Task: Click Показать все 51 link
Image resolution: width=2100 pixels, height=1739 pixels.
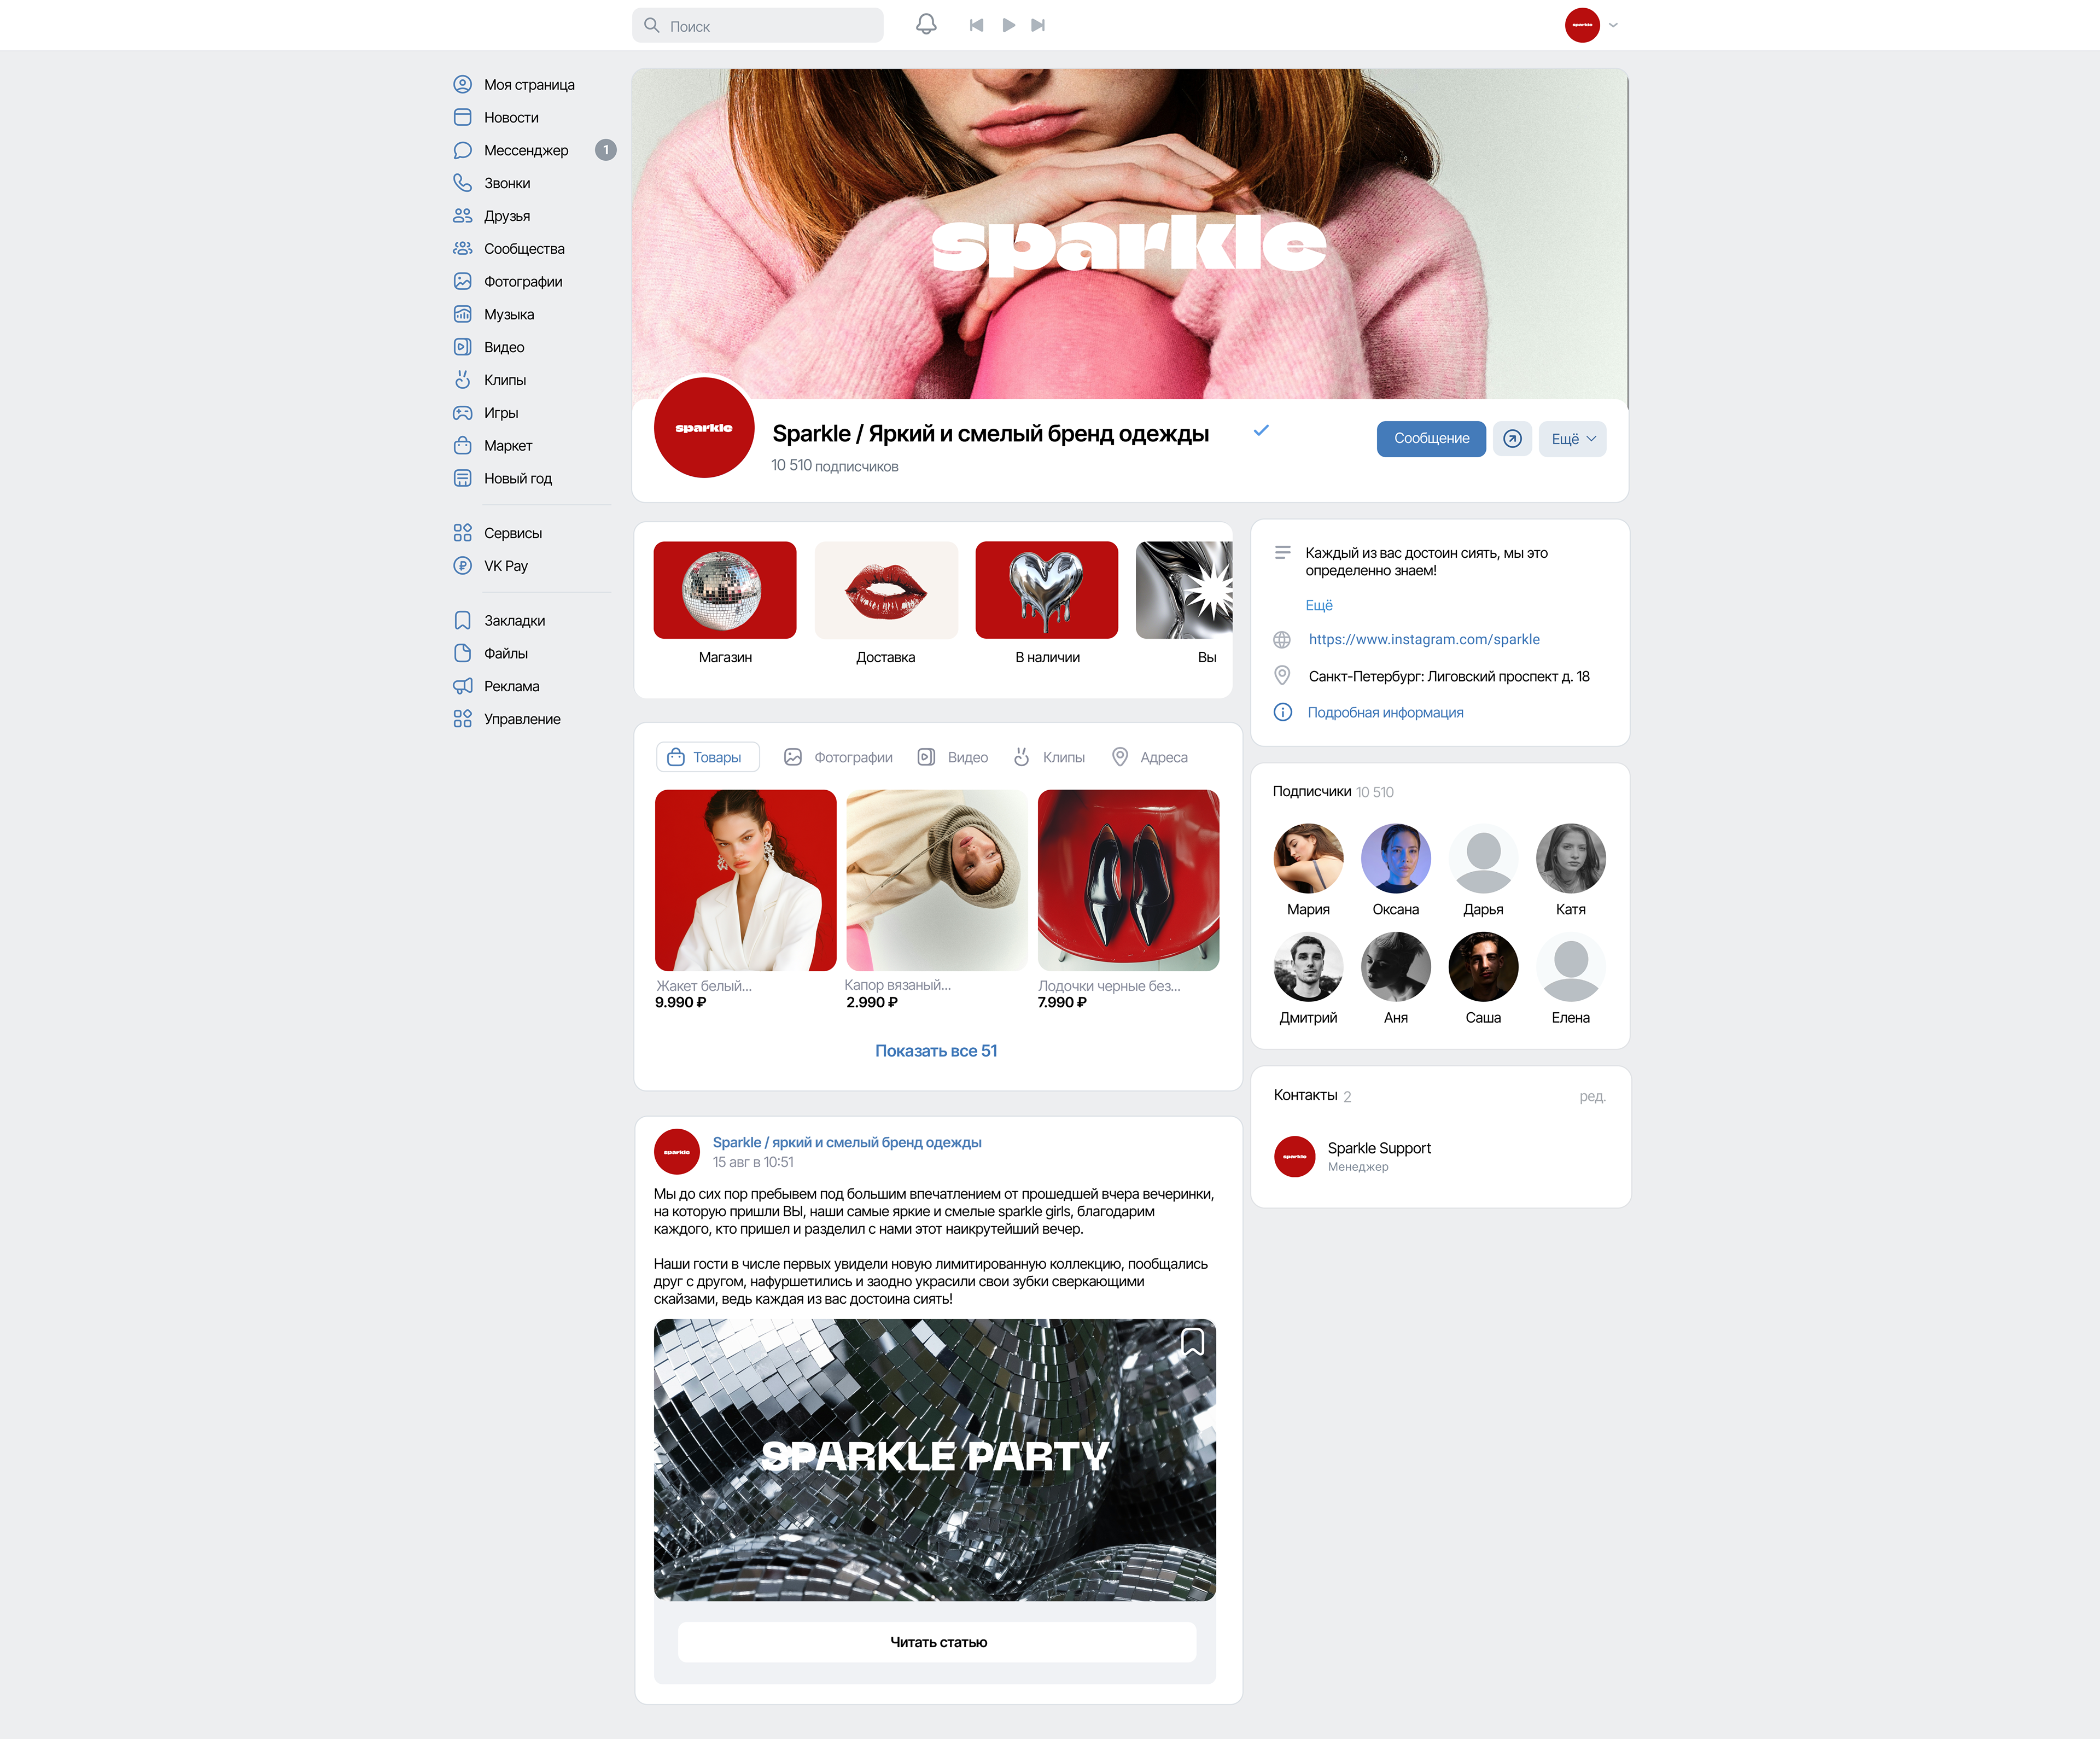Action: [936, 1051]
